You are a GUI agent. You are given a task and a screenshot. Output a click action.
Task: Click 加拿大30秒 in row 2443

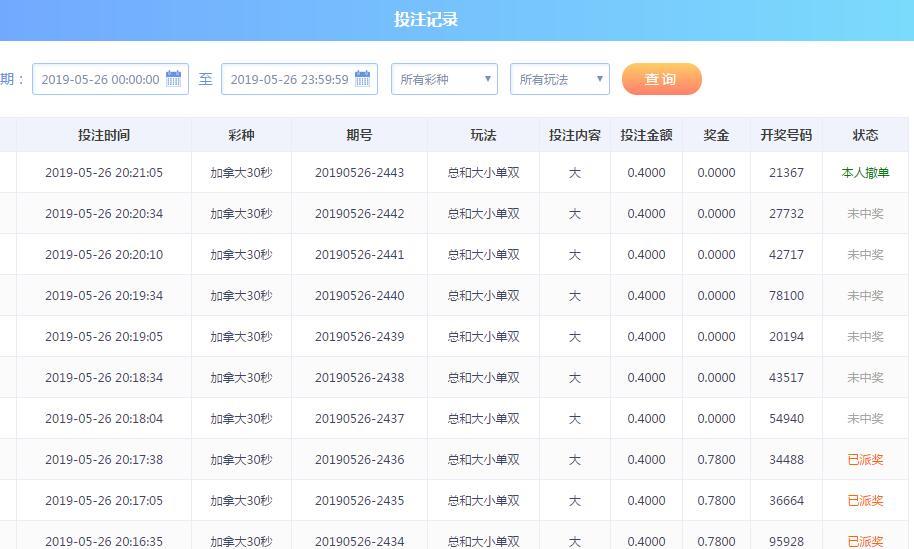click(241, 173)
